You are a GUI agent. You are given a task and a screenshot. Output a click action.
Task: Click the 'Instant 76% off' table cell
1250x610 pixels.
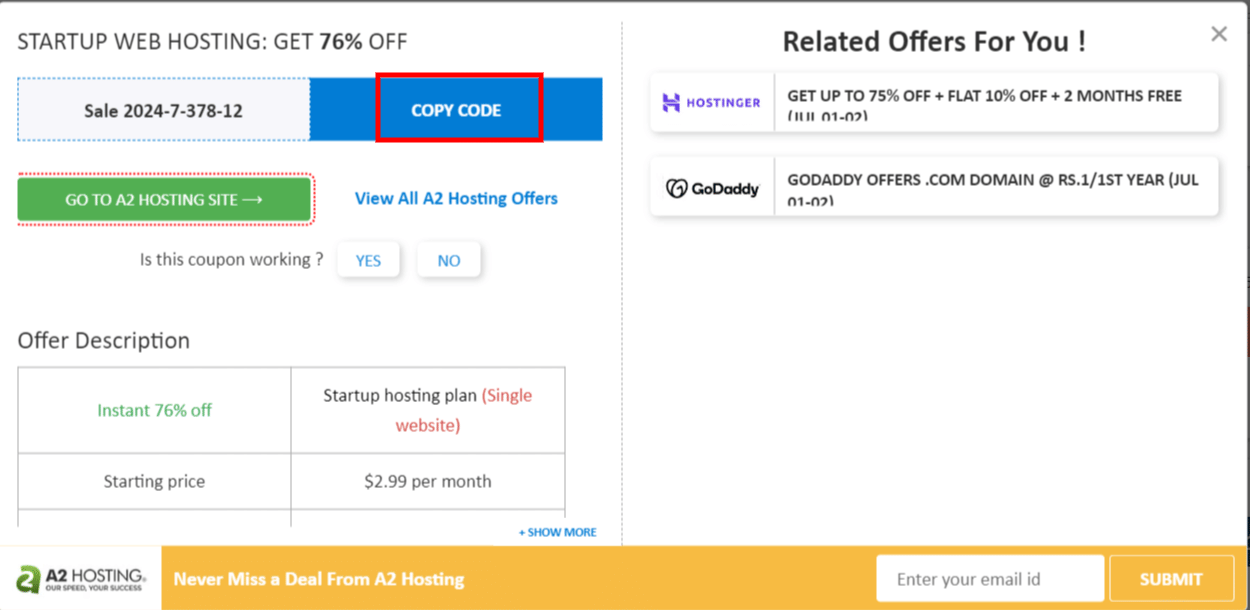154,410
